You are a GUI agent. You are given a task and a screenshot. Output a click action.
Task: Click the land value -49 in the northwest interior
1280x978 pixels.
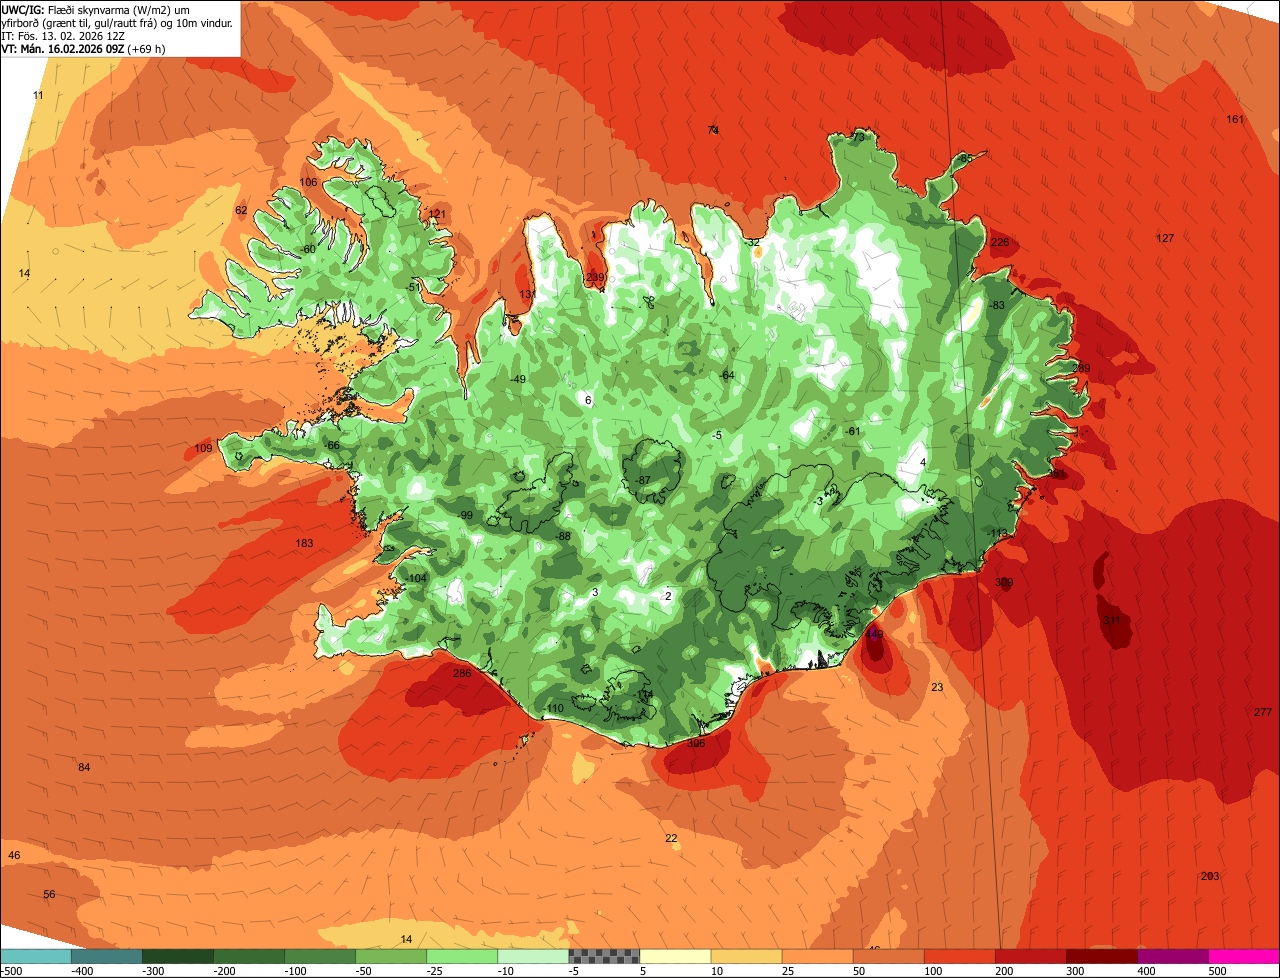517,380
